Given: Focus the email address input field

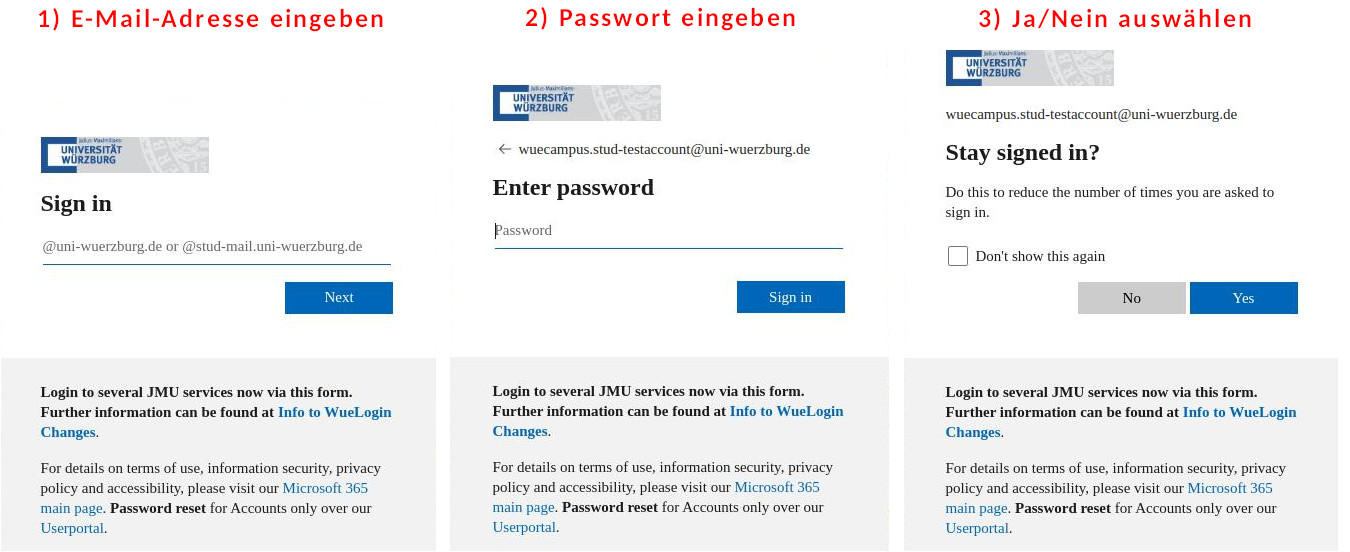Looking at the screenshot, I should pos(216,246).
